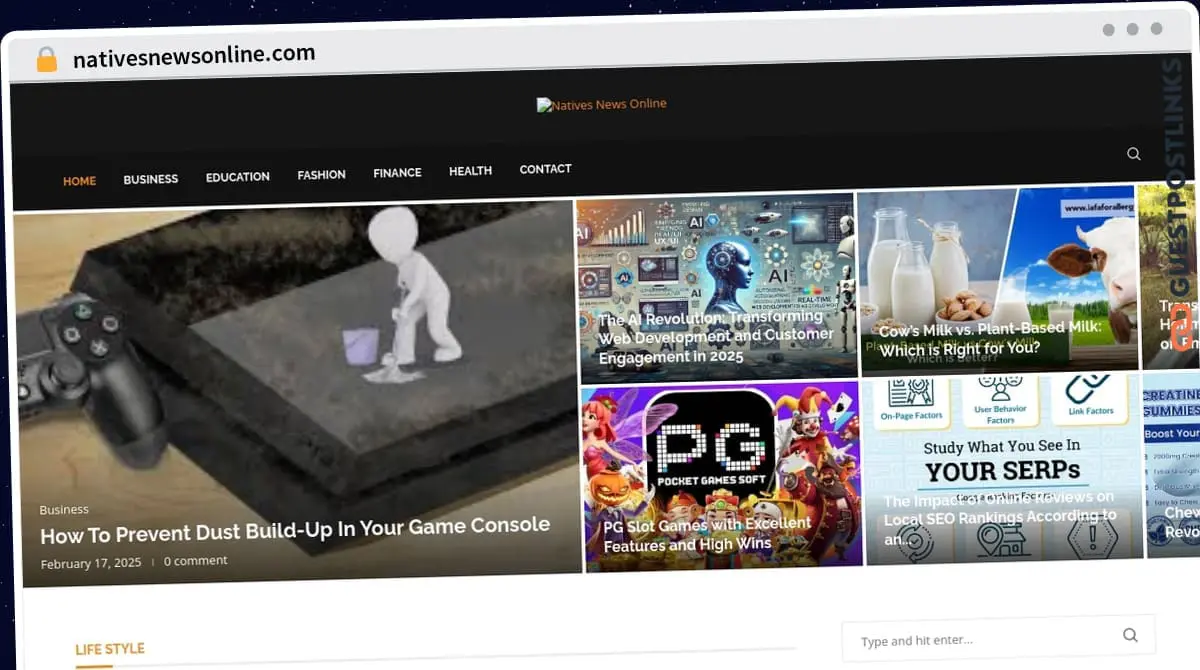Open The AI Revolution article title
Viewport: 1200px width, 670px height.
pos(715,337)
